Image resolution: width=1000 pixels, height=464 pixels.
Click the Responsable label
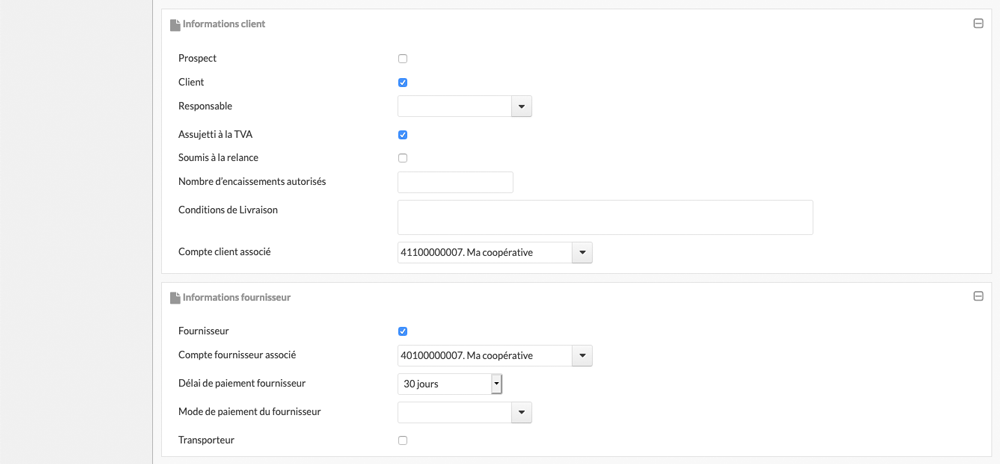(205, 106)
